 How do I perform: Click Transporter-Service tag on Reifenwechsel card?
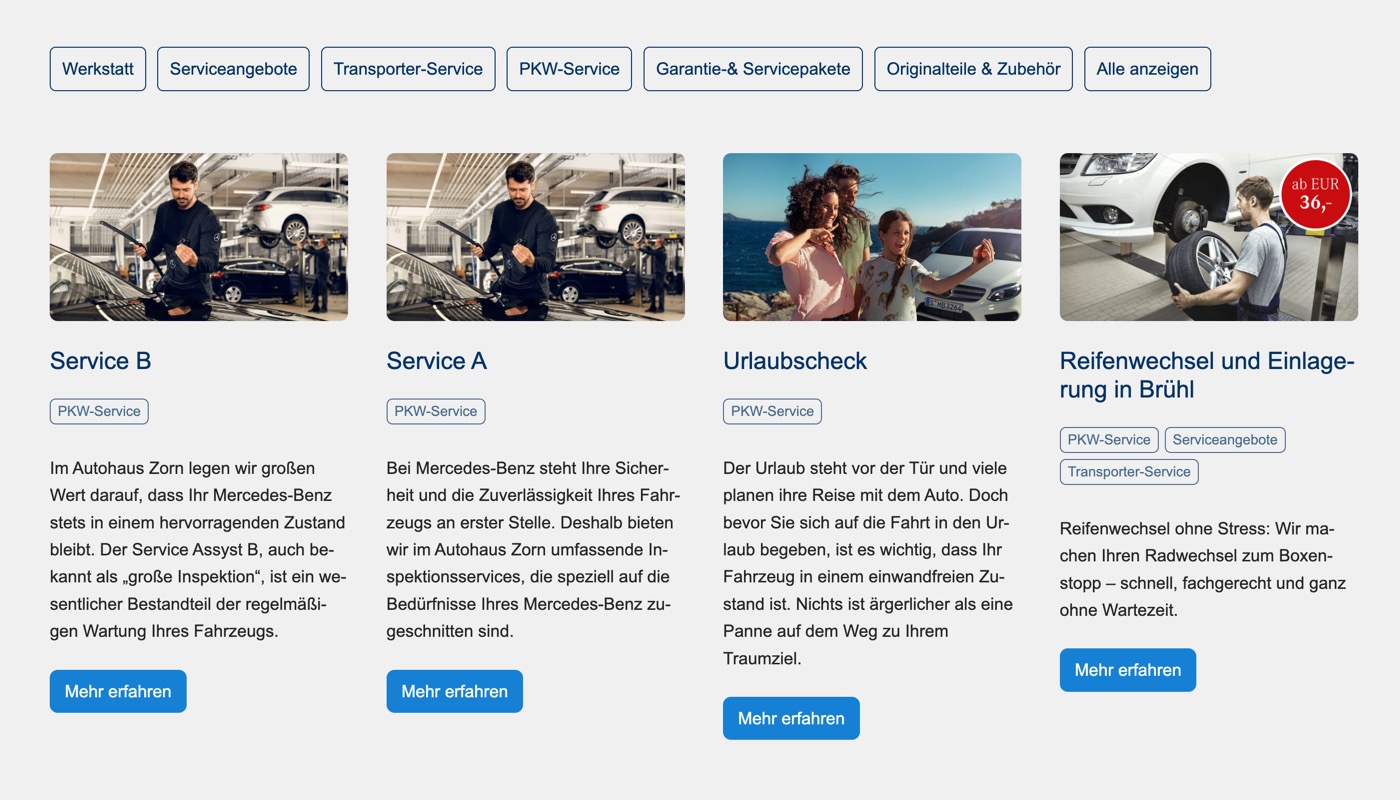[1129, 472]
